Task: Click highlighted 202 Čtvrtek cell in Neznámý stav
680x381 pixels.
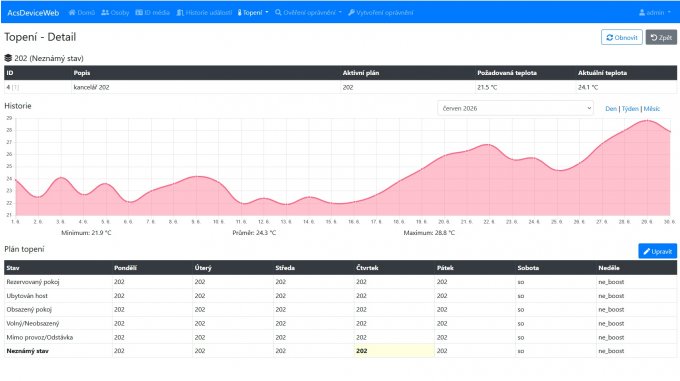Action: pyautogui.click(x=394, y=351)
